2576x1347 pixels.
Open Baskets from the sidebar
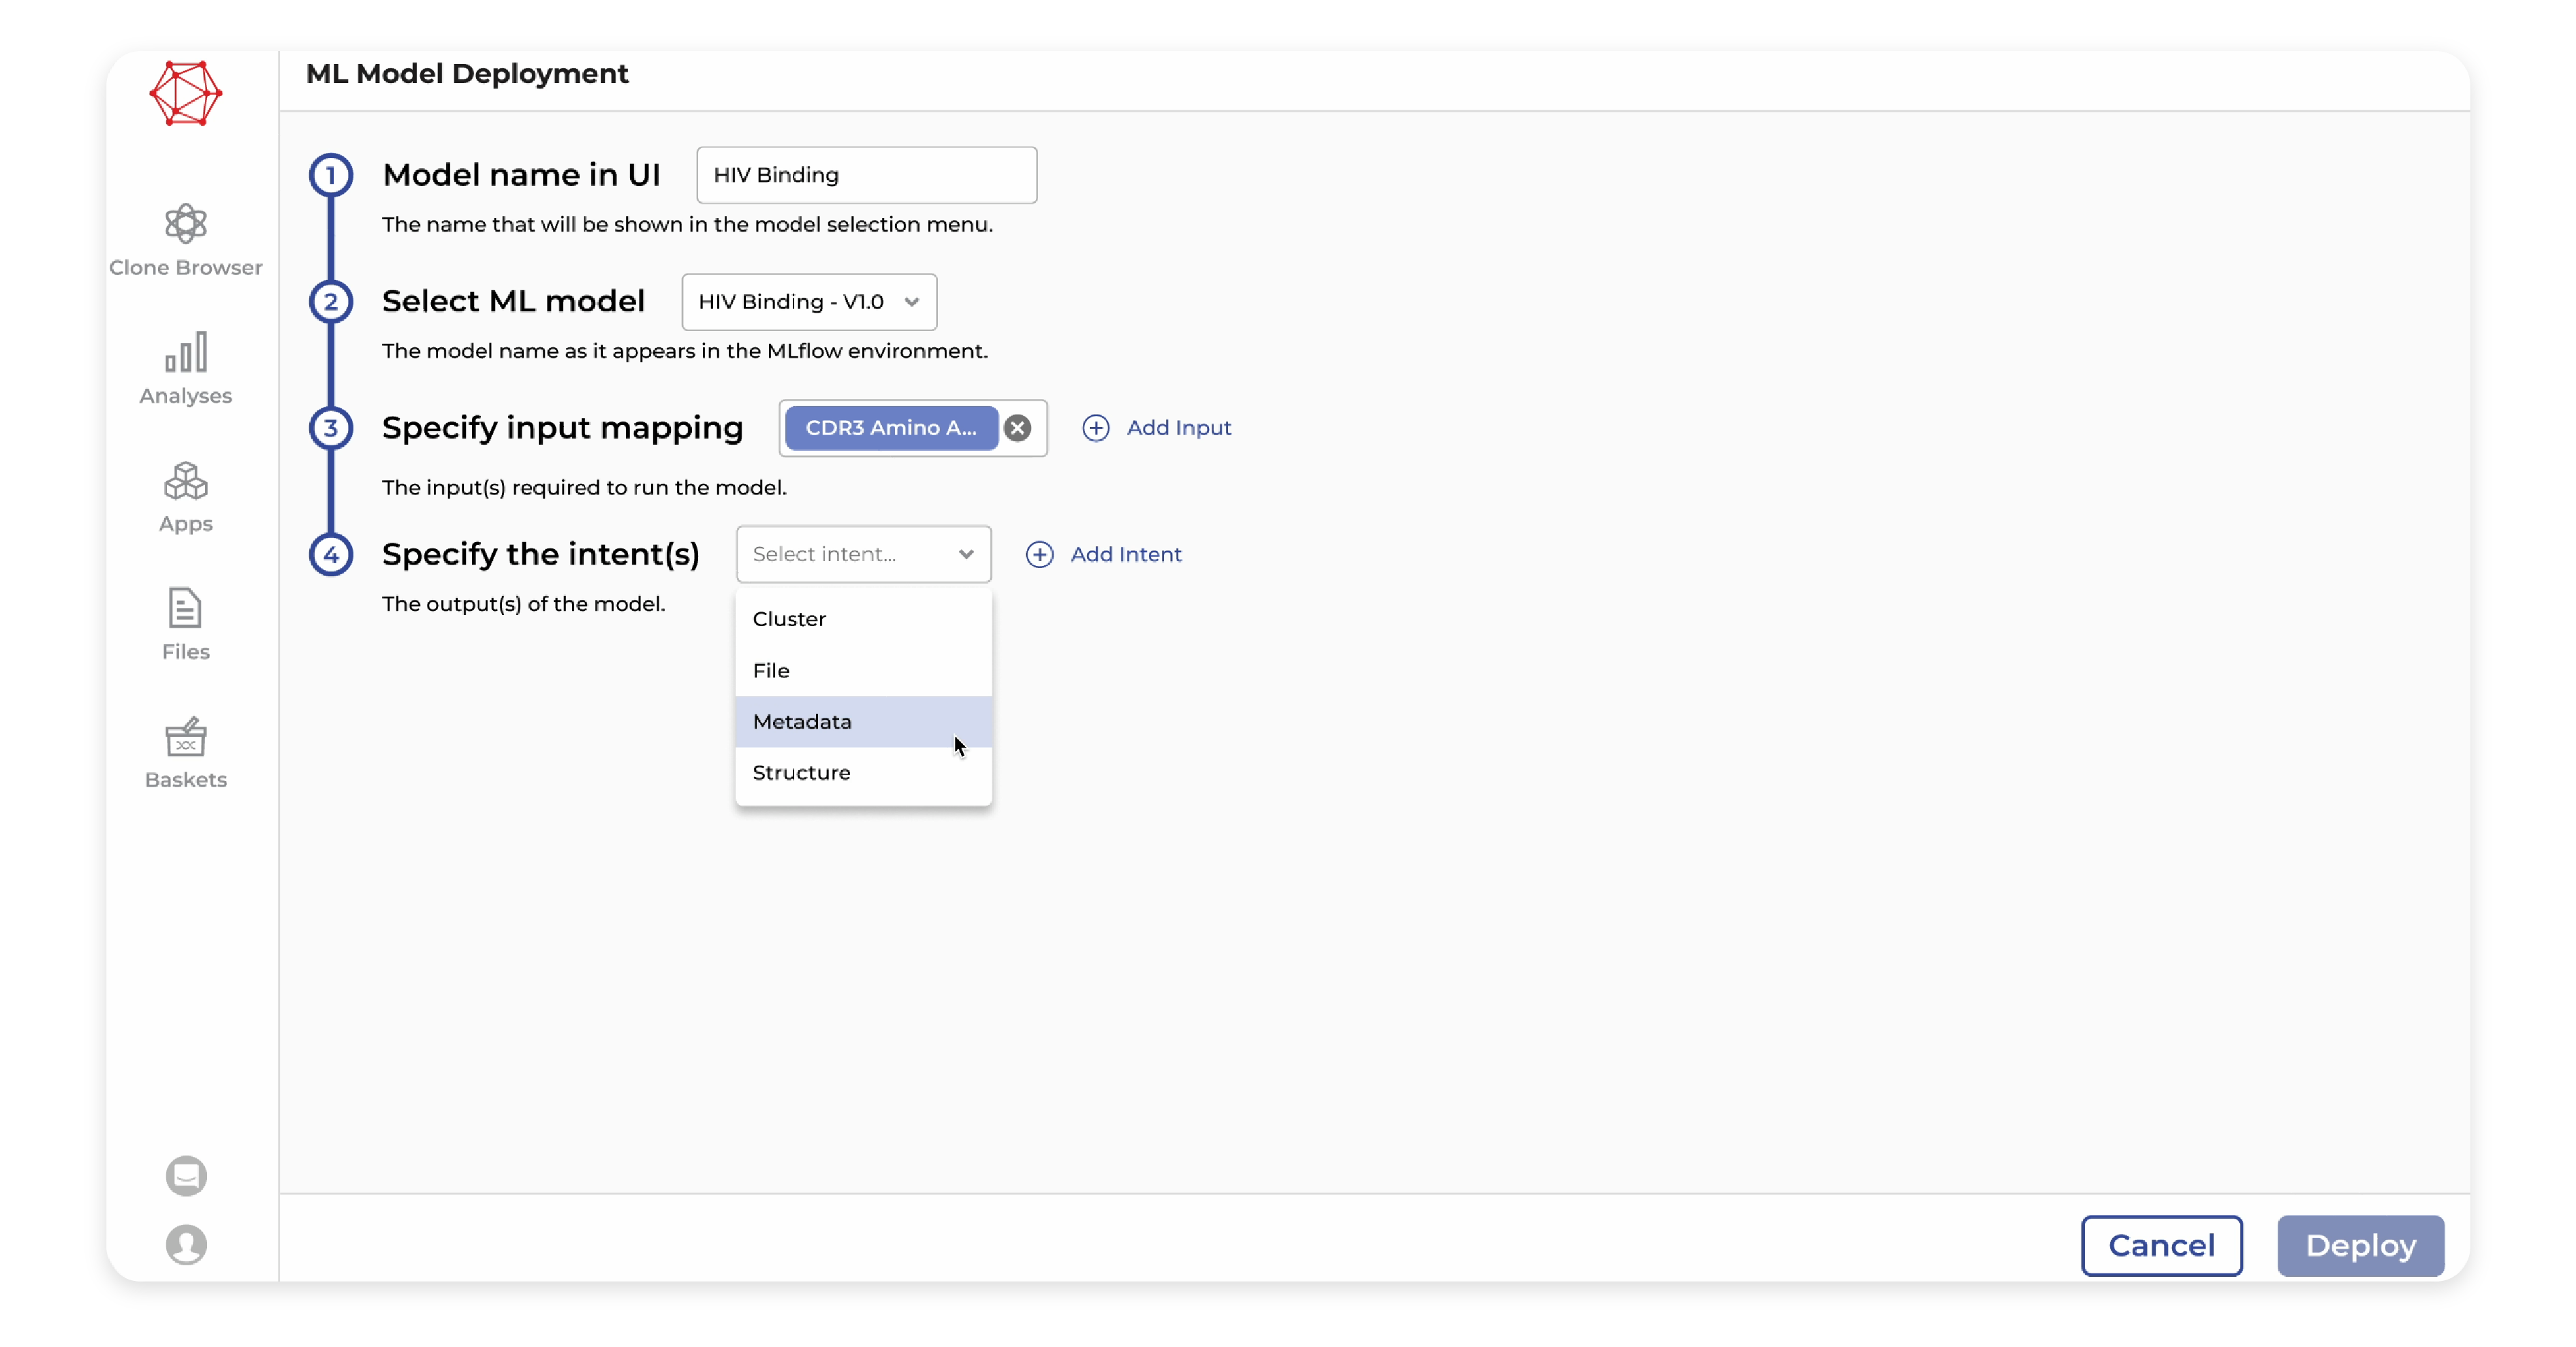(186, 753)
